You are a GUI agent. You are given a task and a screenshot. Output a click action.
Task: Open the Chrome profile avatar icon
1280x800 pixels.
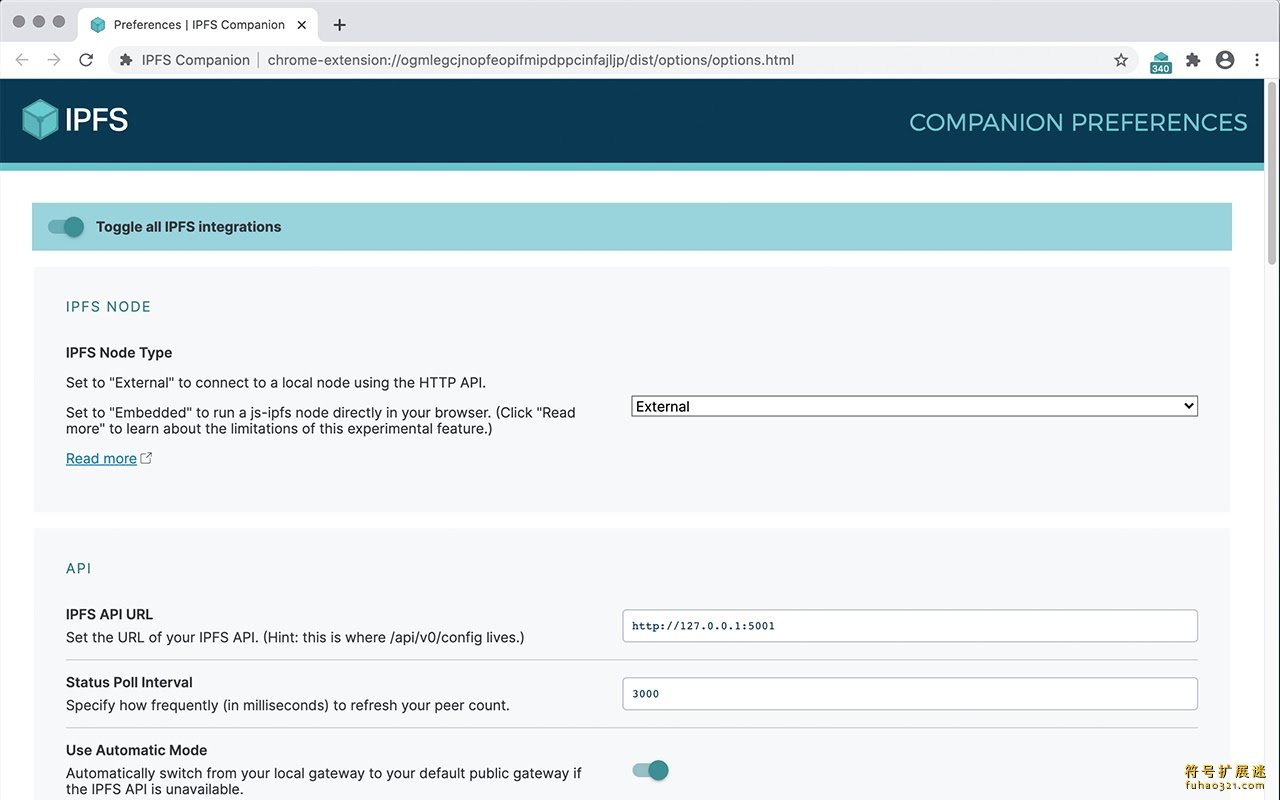pyautogui.click(x=1225, y=60)
